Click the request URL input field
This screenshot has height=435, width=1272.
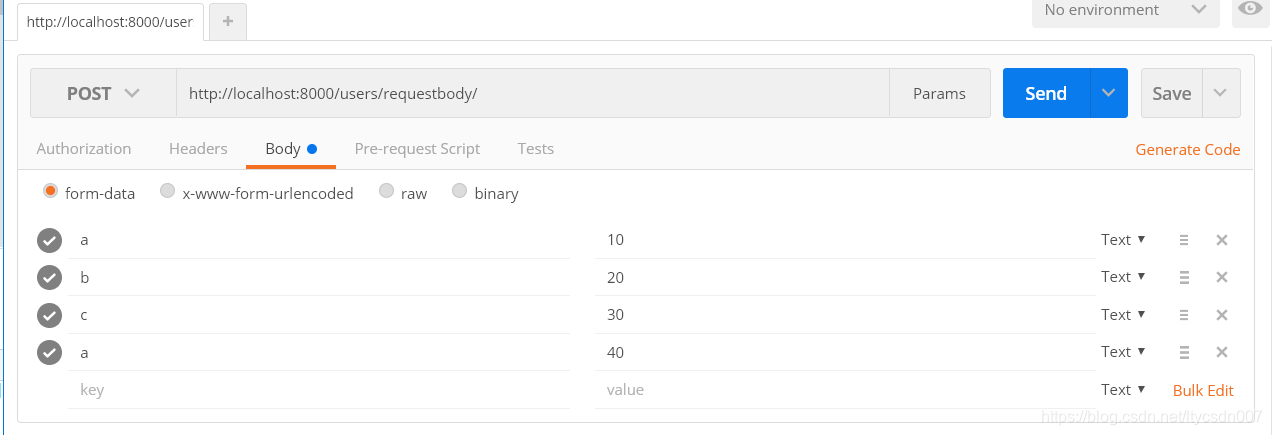click(530, 93)
